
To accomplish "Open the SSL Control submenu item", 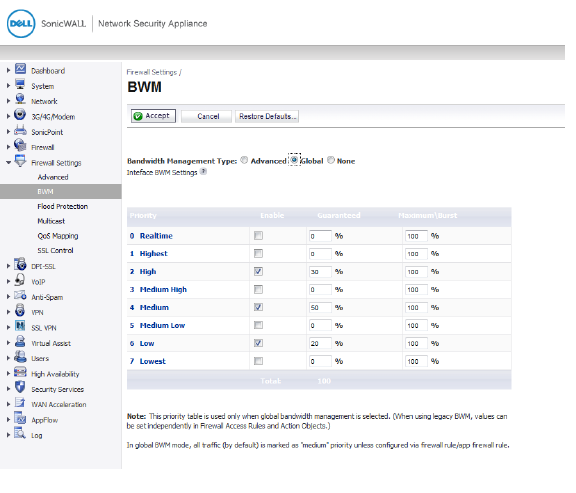I will click(x=55, y=251).
